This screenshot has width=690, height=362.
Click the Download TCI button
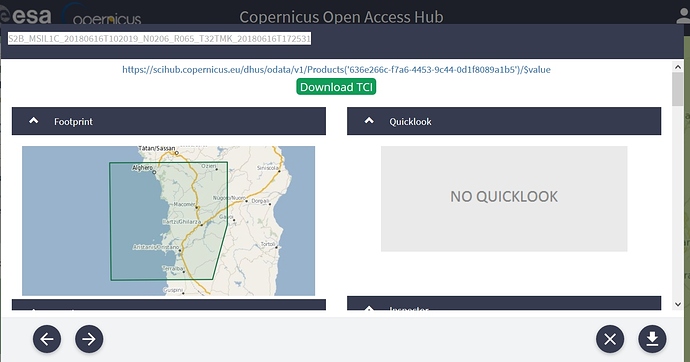(336, 87)
